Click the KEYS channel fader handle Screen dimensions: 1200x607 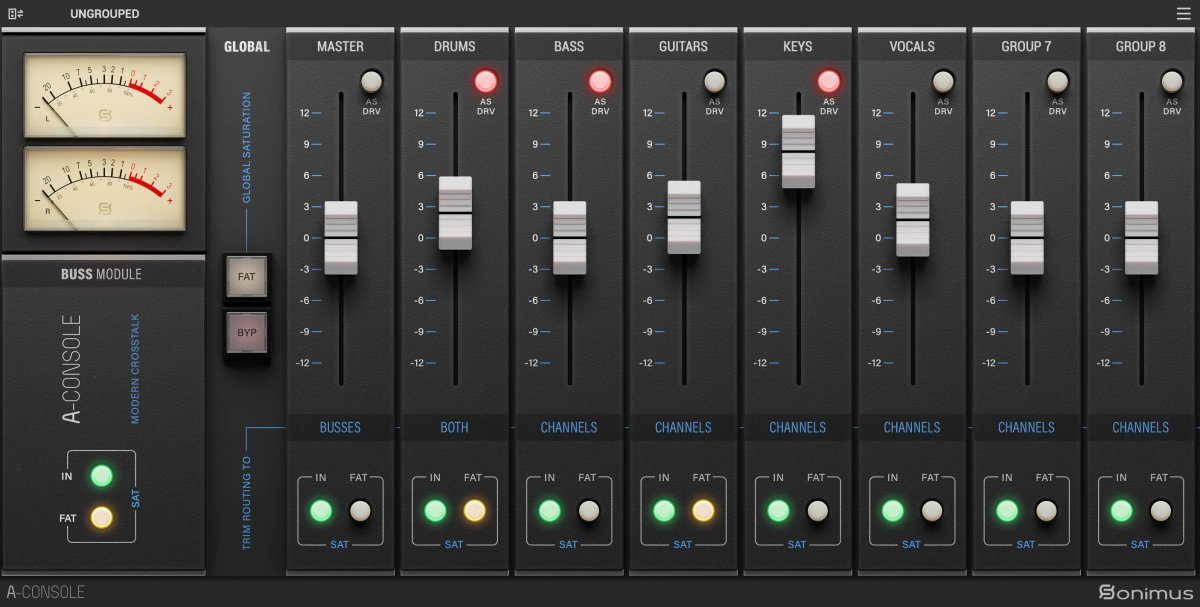coord(798,151)
